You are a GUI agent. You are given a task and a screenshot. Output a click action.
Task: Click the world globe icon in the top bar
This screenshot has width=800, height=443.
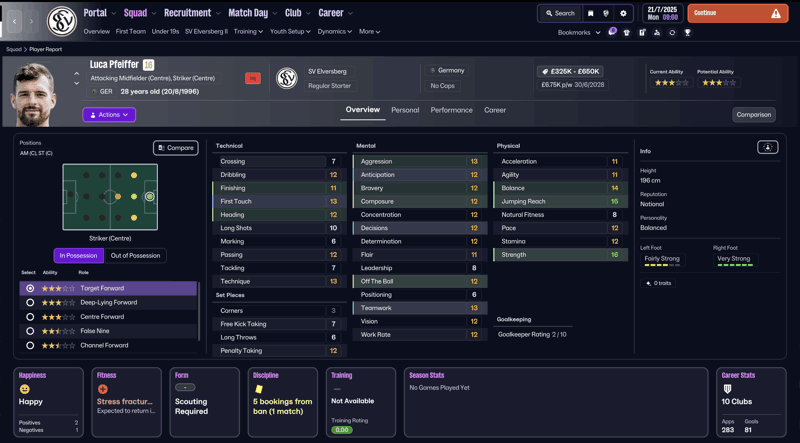coord(606,14)
